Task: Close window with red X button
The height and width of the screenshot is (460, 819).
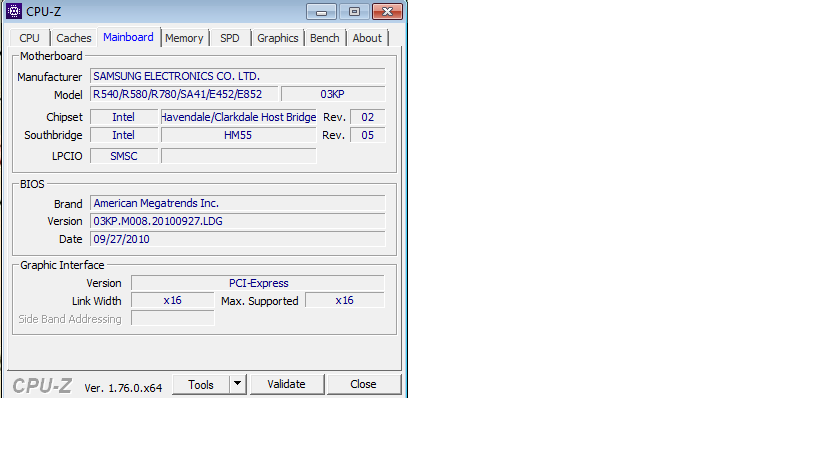Action: 387,11
